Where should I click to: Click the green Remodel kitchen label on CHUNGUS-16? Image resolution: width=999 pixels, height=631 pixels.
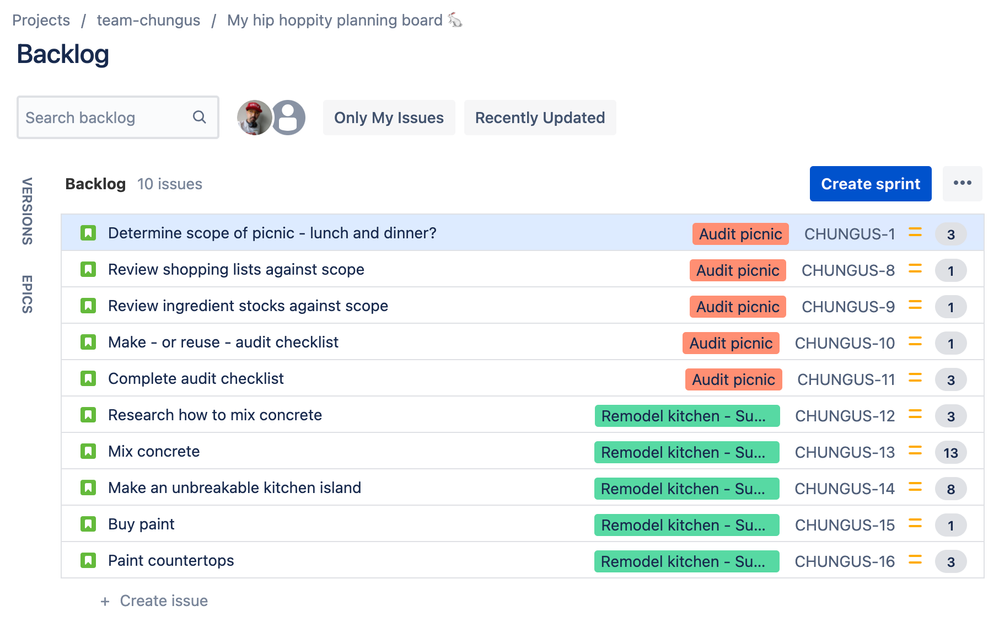coord(687,562)
